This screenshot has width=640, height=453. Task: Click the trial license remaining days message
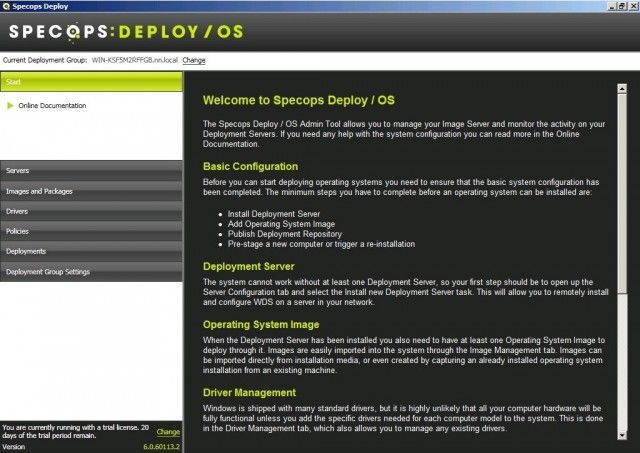pyautogui.click(x=76, y=431)
